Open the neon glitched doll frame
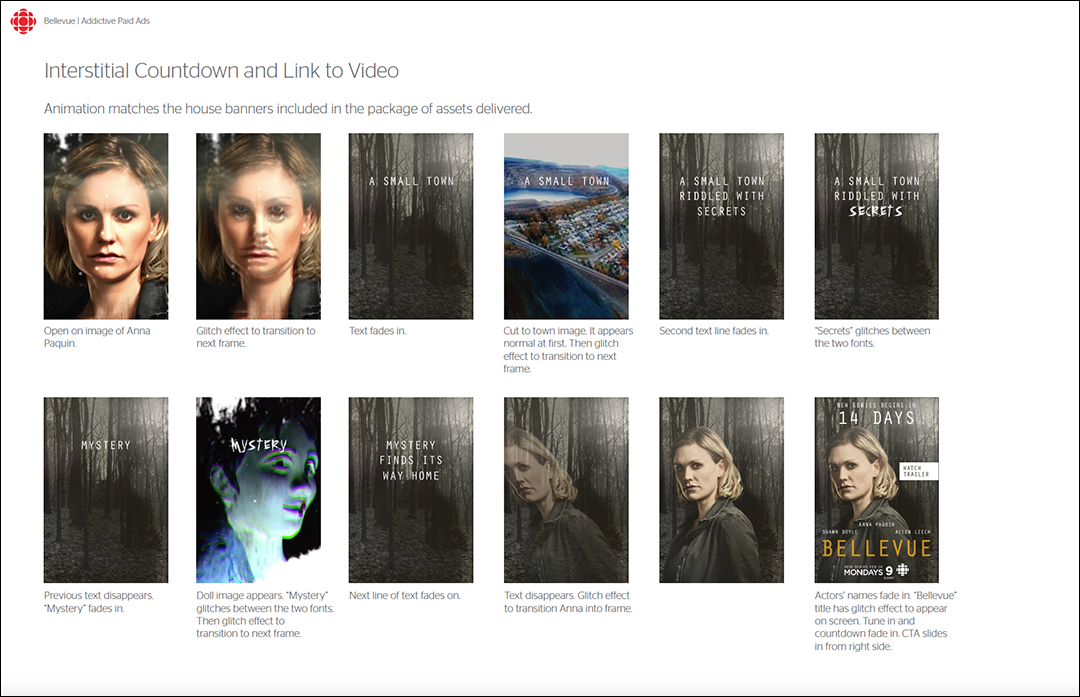Screen dimensions: 1080x697 pyautogui.click(x=258, y=490)
